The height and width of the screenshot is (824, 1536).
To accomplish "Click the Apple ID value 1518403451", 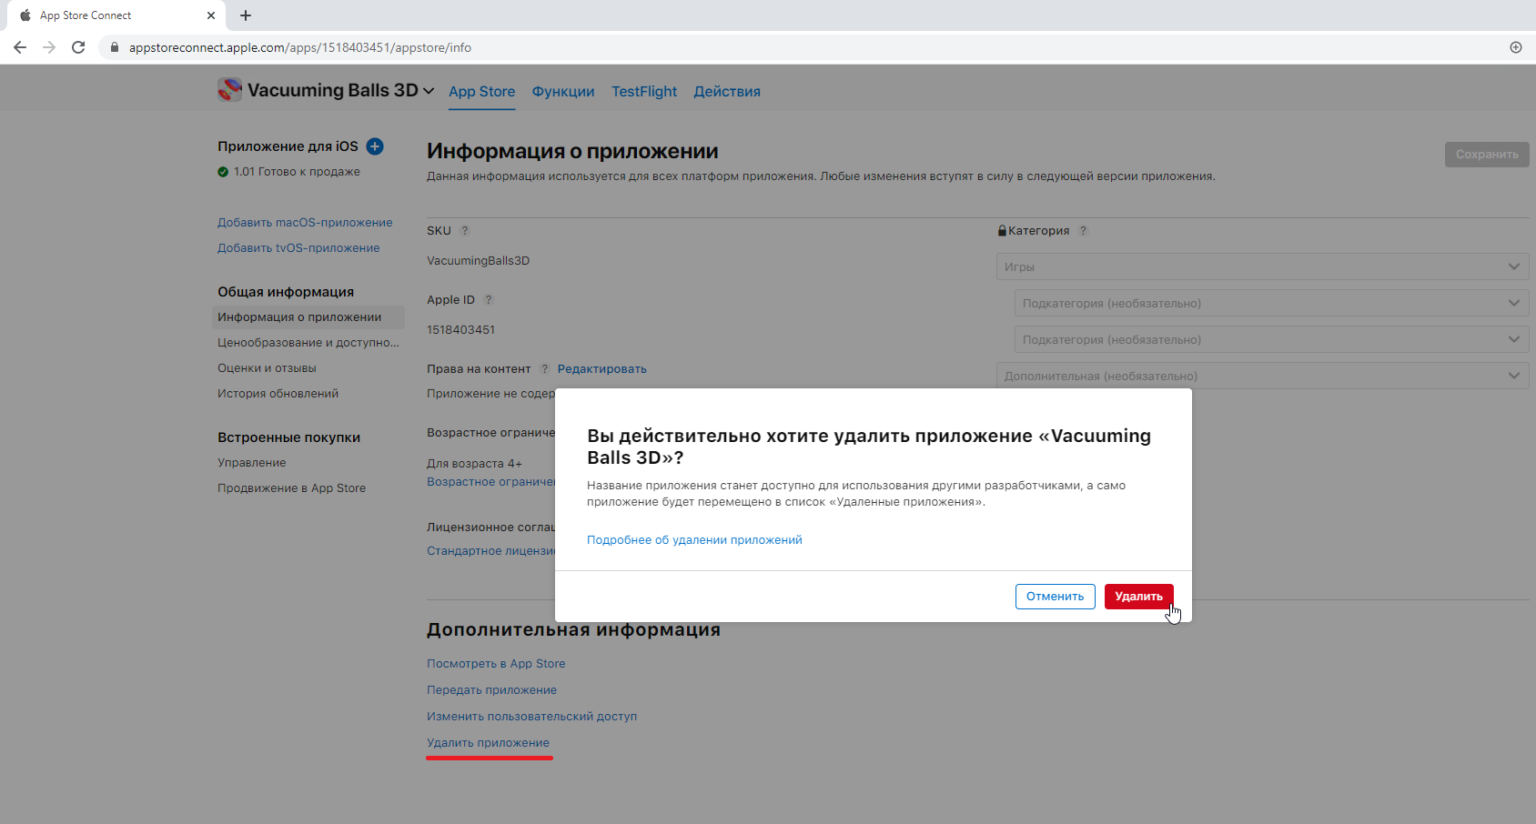I will point(461,330).
